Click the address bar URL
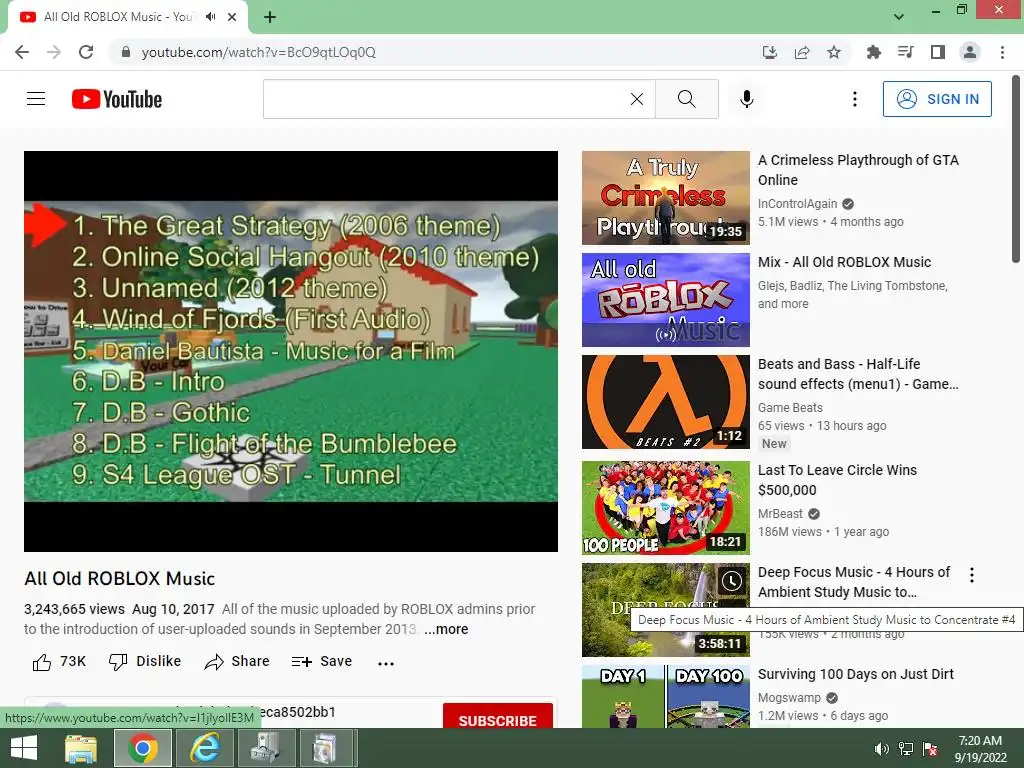1024x768 pixels. point(259,52)
